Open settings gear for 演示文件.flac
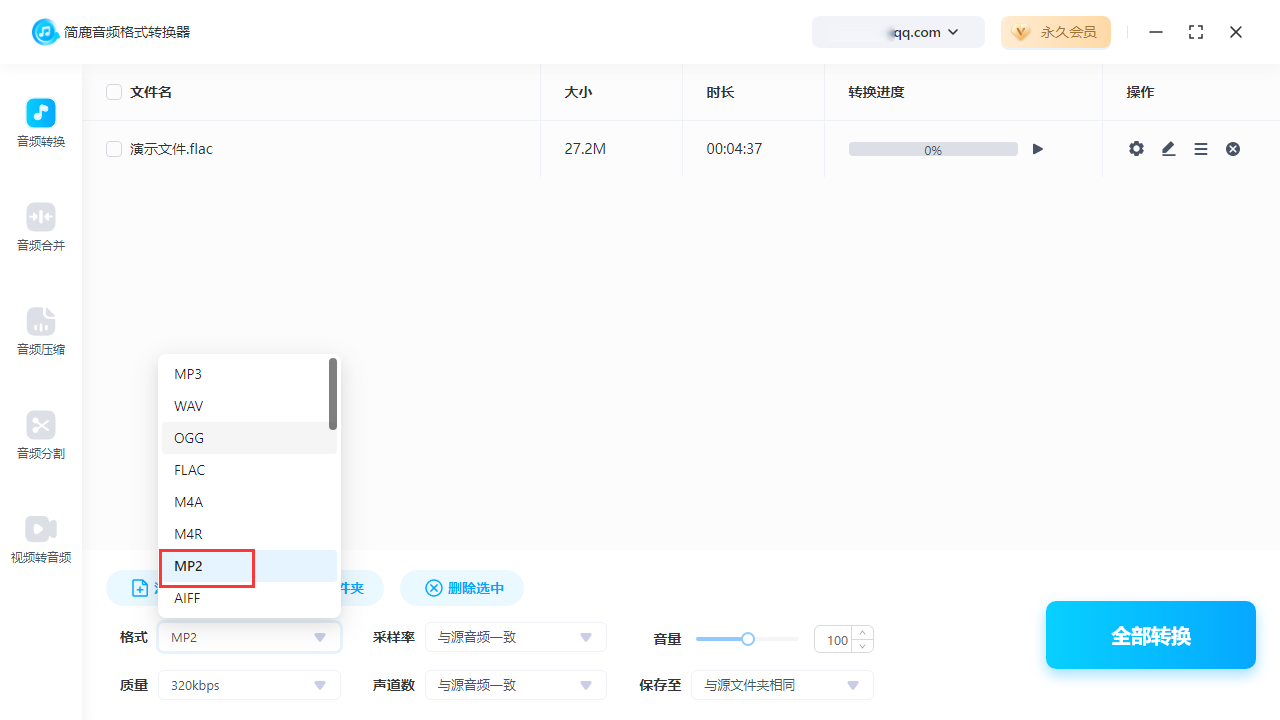The image size is (1280, 720). pos(1136,148)
